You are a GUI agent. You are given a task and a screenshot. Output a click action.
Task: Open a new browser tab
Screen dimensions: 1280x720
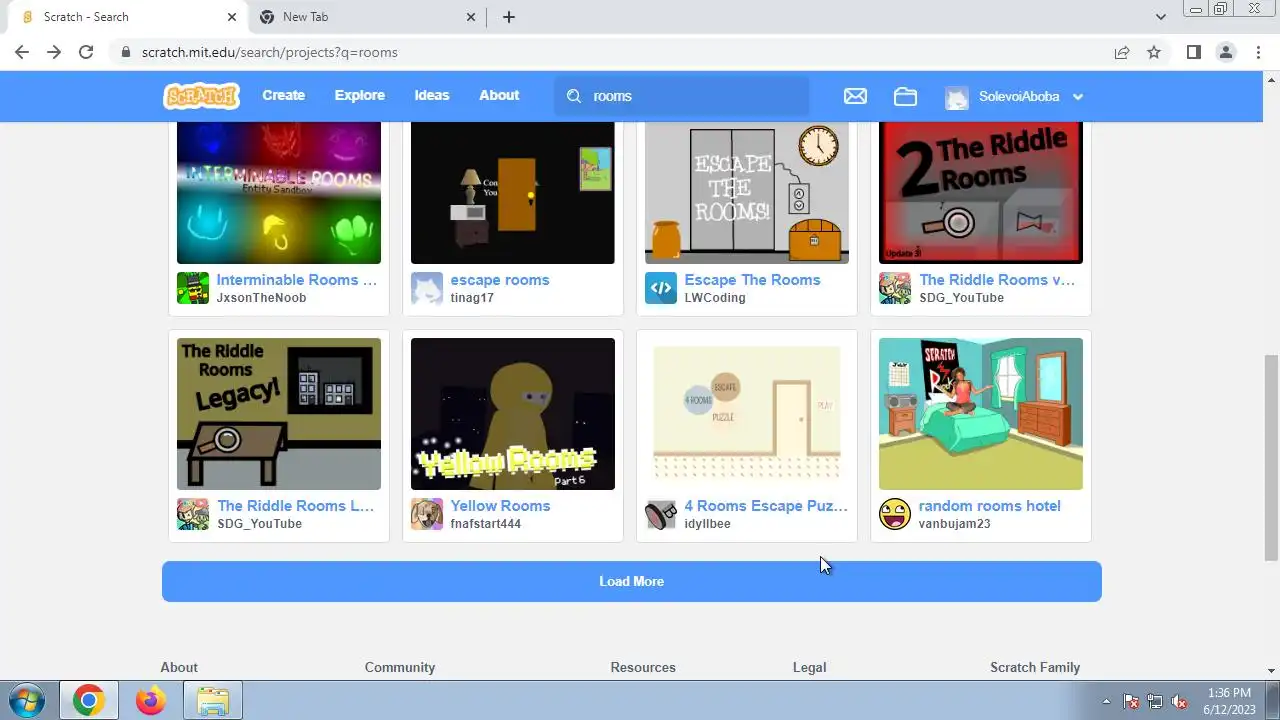tap(509, 17)
